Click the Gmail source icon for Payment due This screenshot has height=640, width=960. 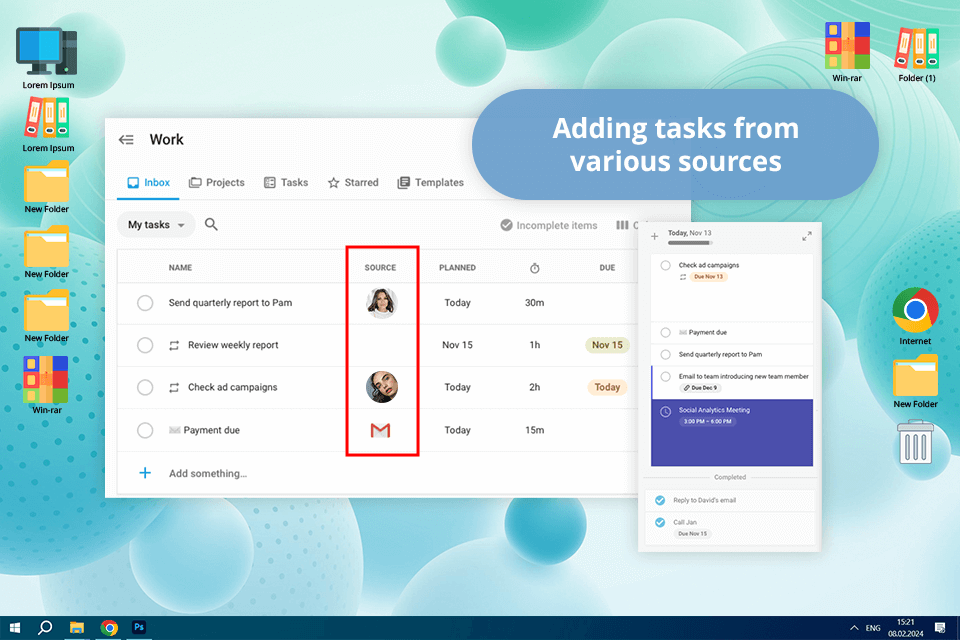380,430
